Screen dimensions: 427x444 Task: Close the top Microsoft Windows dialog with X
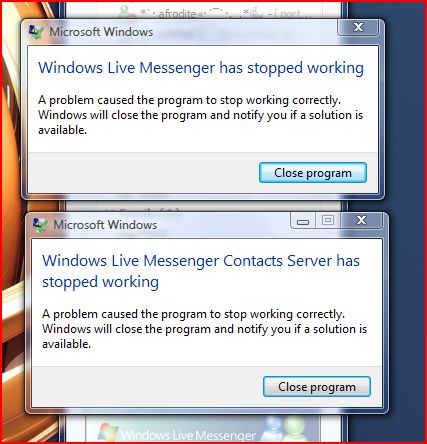point(358,27)
